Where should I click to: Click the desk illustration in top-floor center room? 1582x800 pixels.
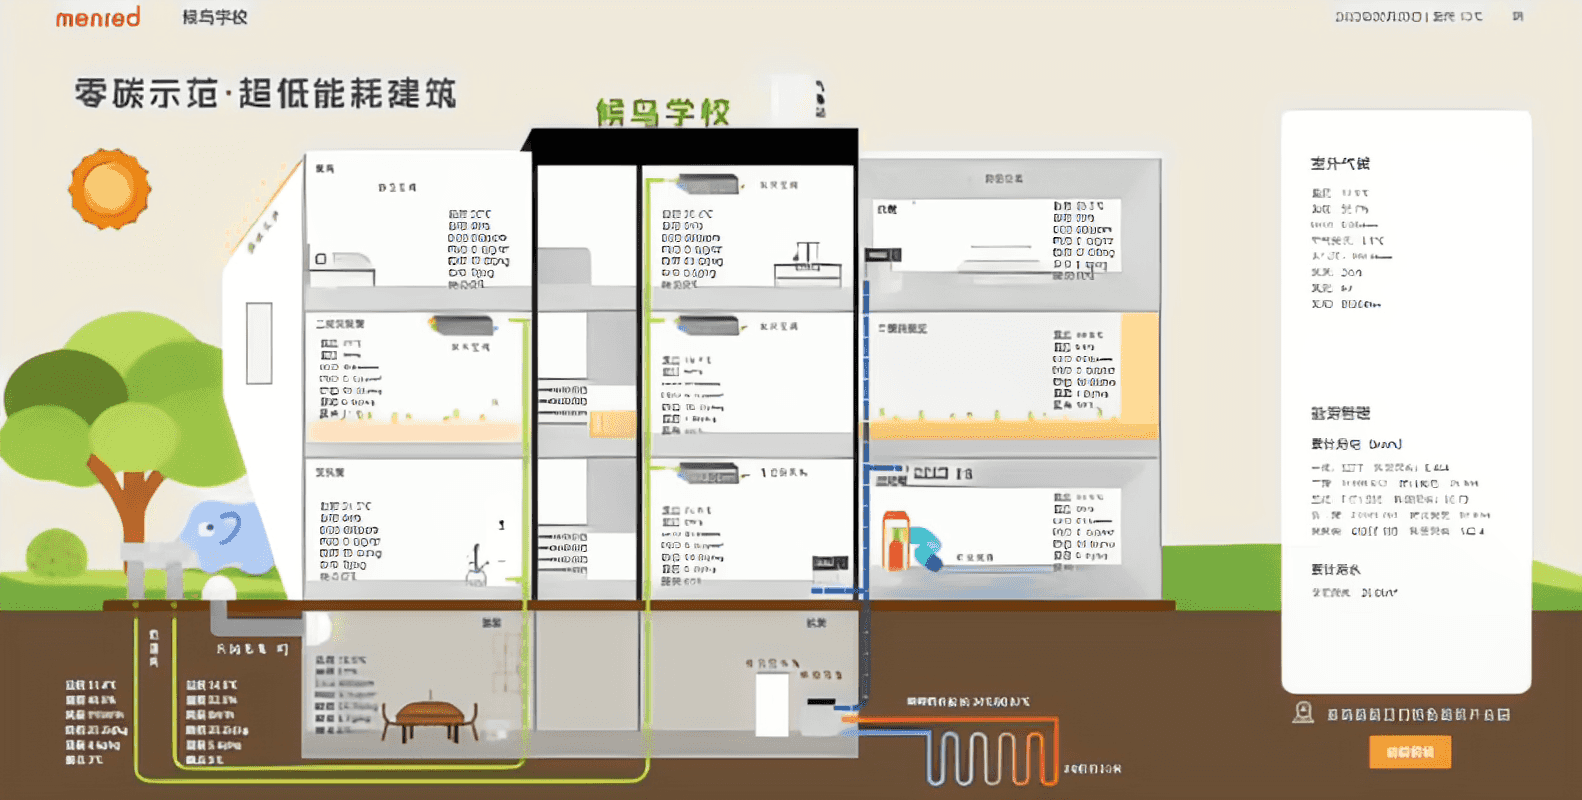(807, 265)
